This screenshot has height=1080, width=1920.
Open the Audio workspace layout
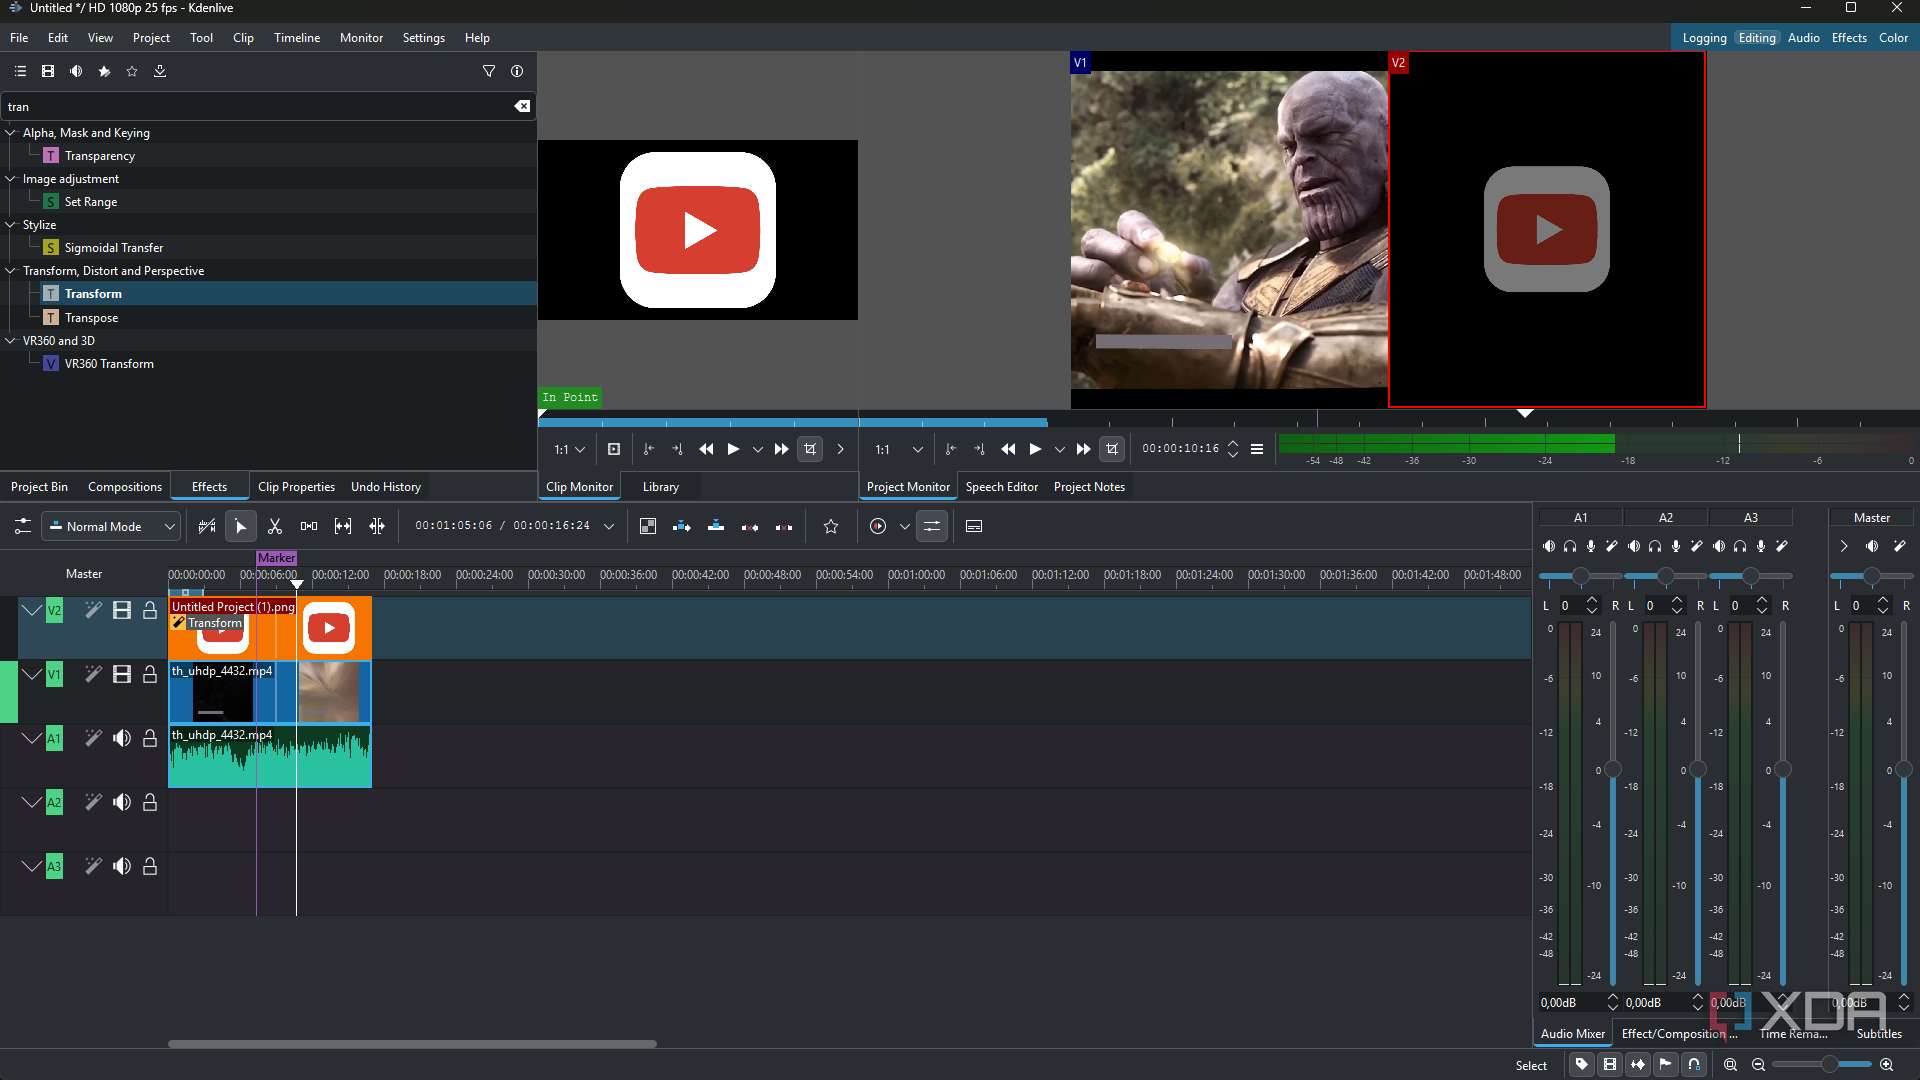(1803, 38)
